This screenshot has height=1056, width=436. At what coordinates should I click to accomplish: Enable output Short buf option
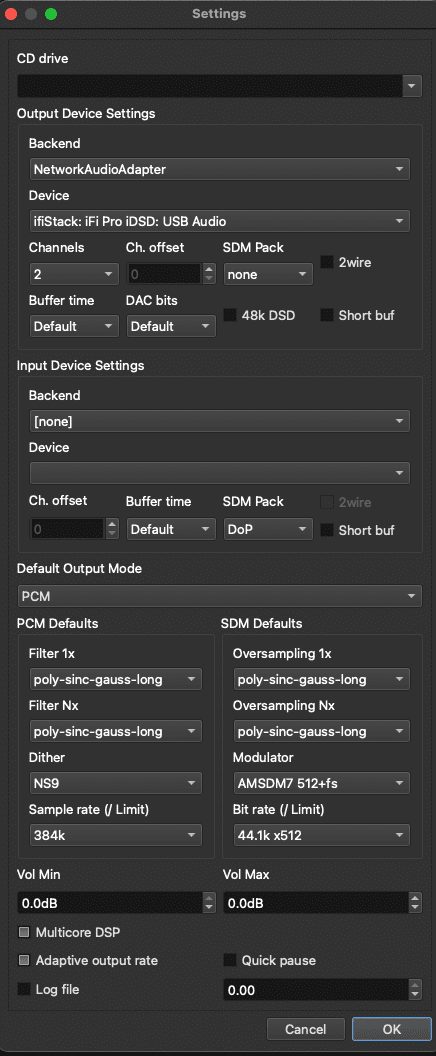pos(328,315)
